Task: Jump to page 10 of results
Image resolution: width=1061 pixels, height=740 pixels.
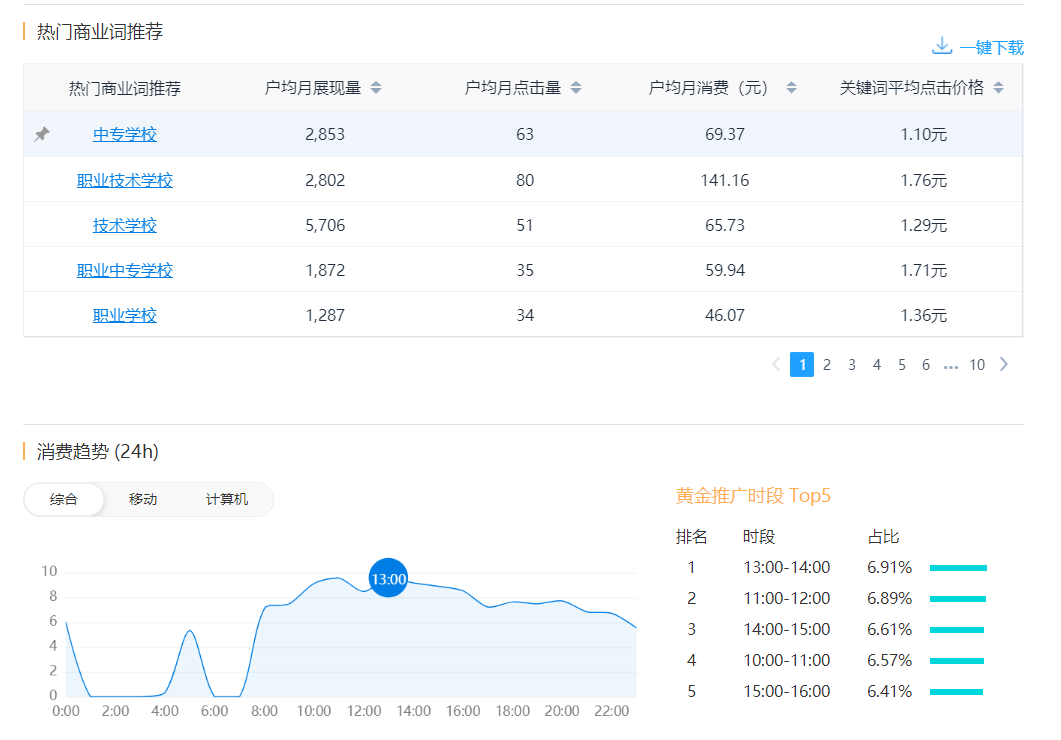Action: point(977,365)
